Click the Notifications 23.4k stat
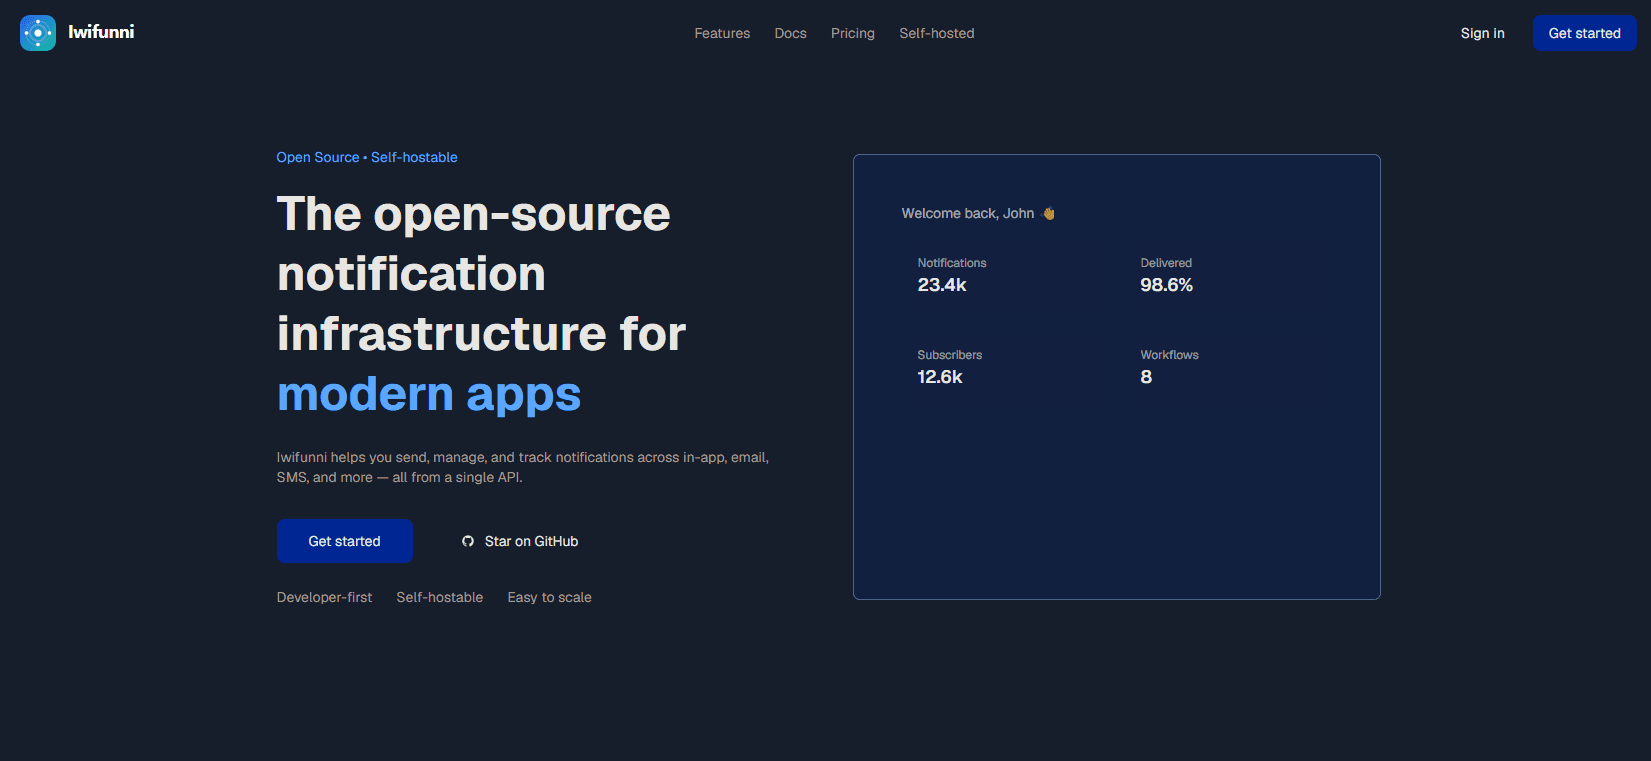Screen dimensions: 1651x761 tap(952, 275)
